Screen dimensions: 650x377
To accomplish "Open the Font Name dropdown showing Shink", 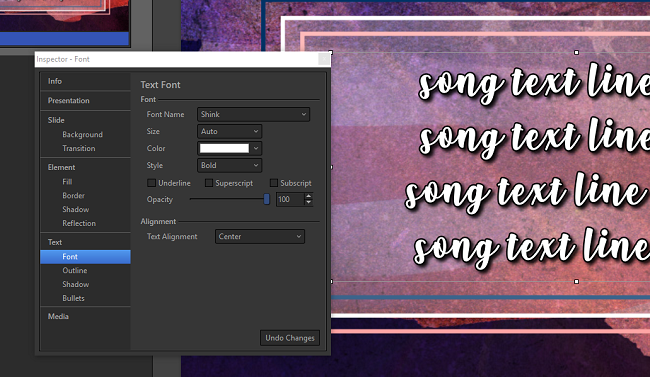I will (253, 114).
